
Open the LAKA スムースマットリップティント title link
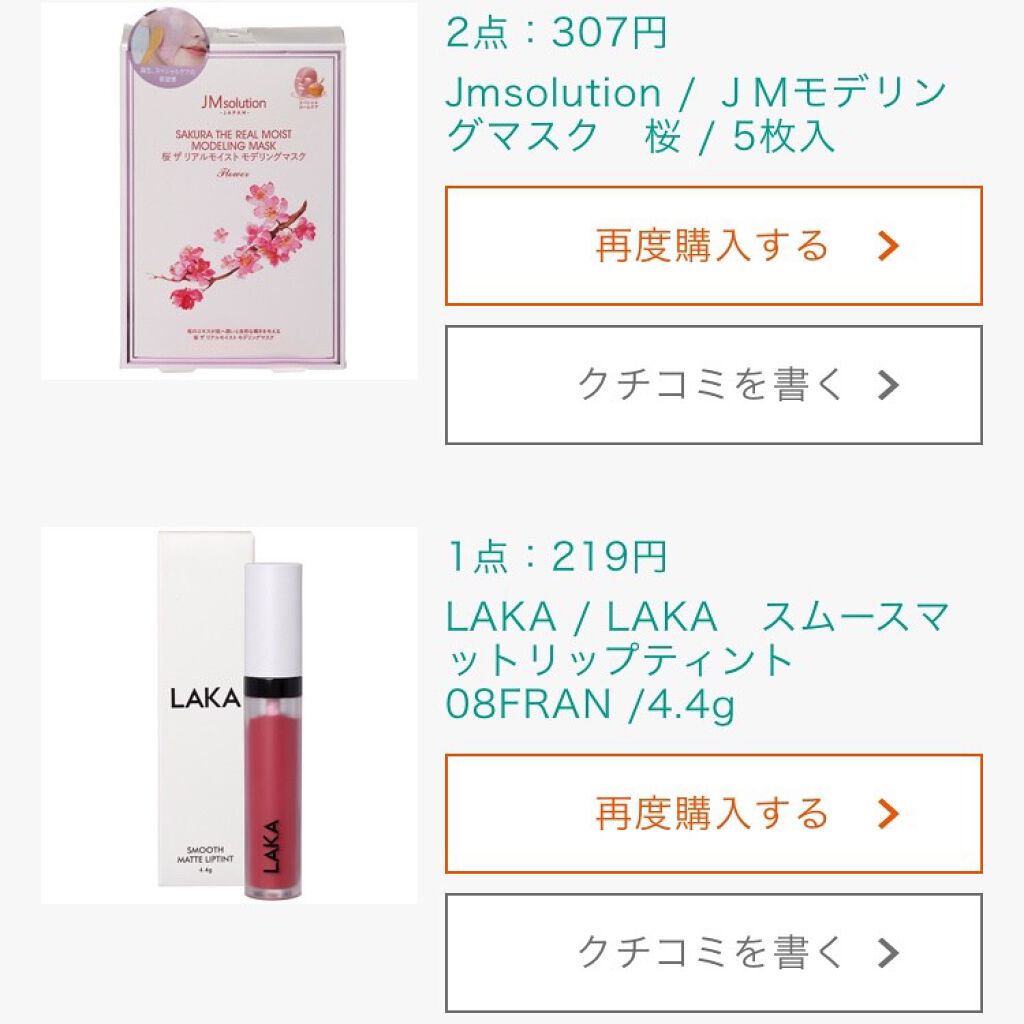(x=697, y=660)
